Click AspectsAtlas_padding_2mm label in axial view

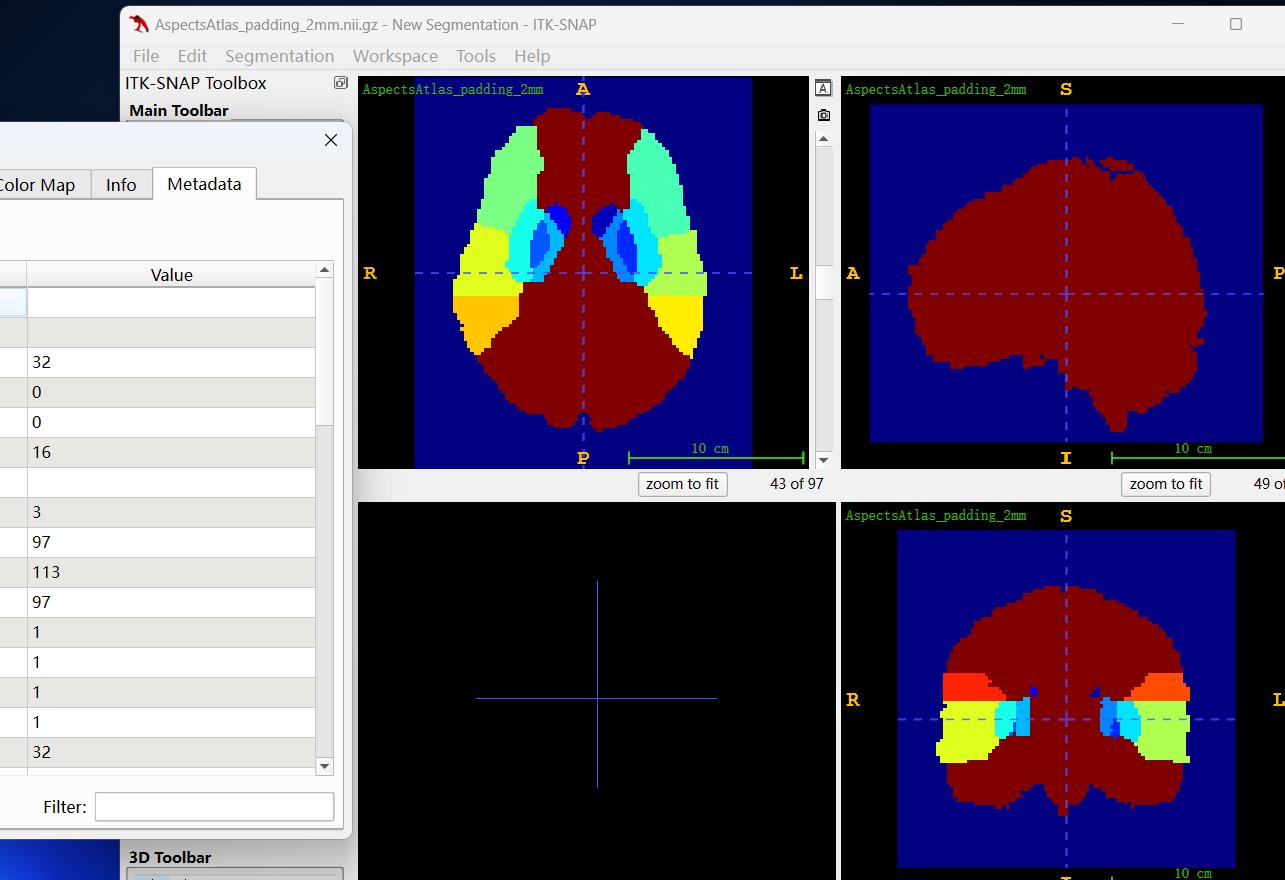453,89
